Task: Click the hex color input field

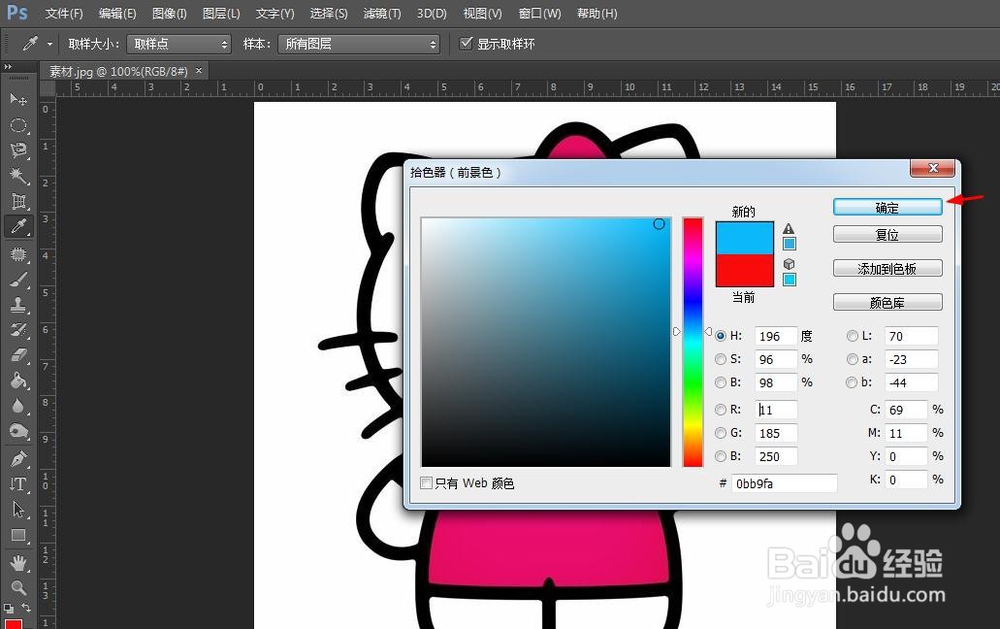Action: (784, 484)
